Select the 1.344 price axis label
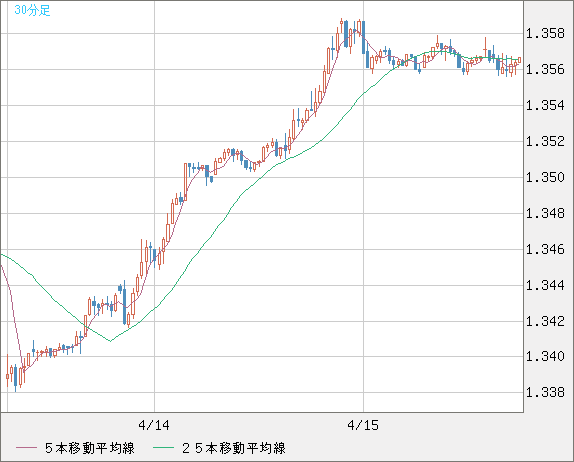The image size is (574, 462). click(545, 285)
